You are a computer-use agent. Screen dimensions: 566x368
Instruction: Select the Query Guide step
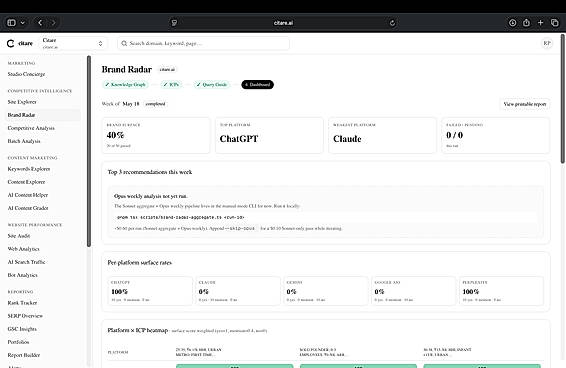[x=212, y=85]
